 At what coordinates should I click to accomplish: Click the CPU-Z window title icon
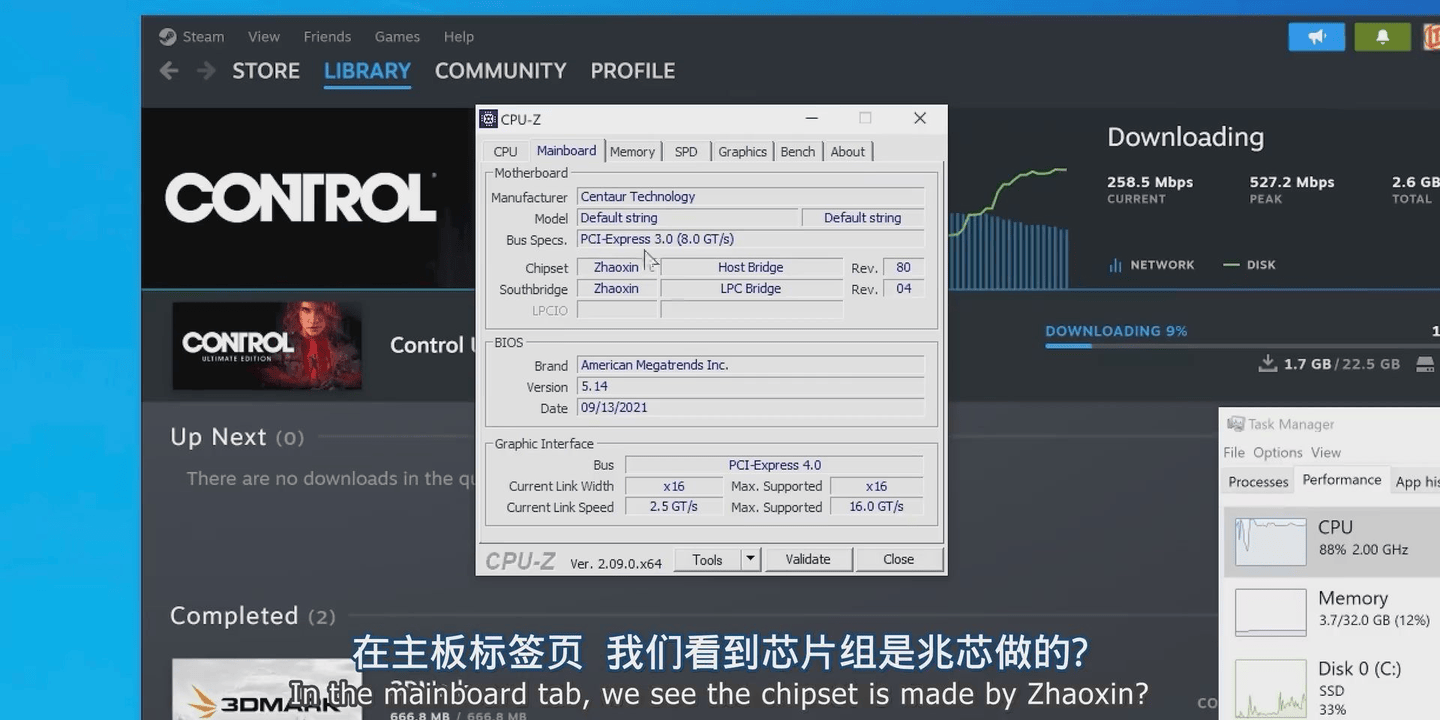(488, 119)
